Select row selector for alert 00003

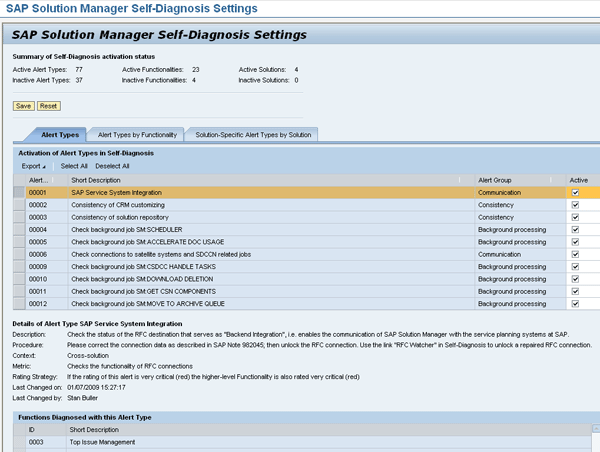pos(19,217)
